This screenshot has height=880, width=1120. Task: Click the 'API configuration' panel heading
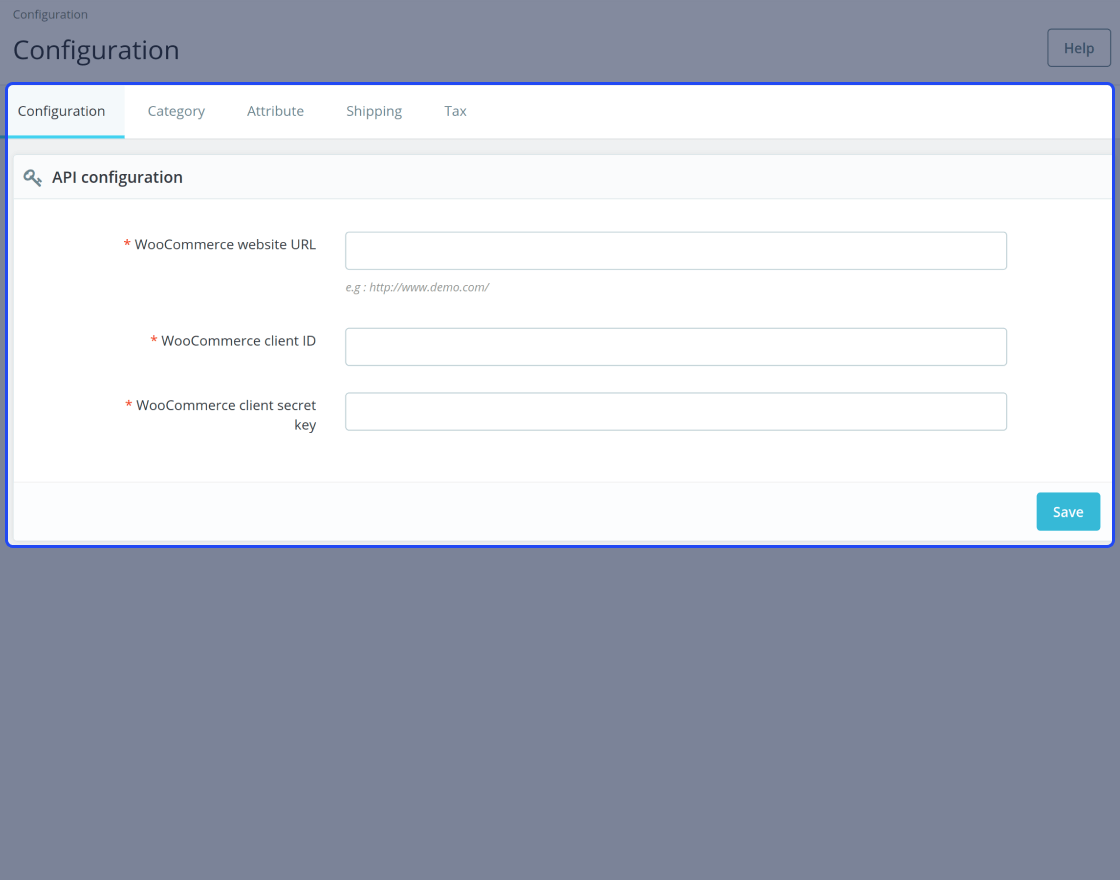point(117,177)
